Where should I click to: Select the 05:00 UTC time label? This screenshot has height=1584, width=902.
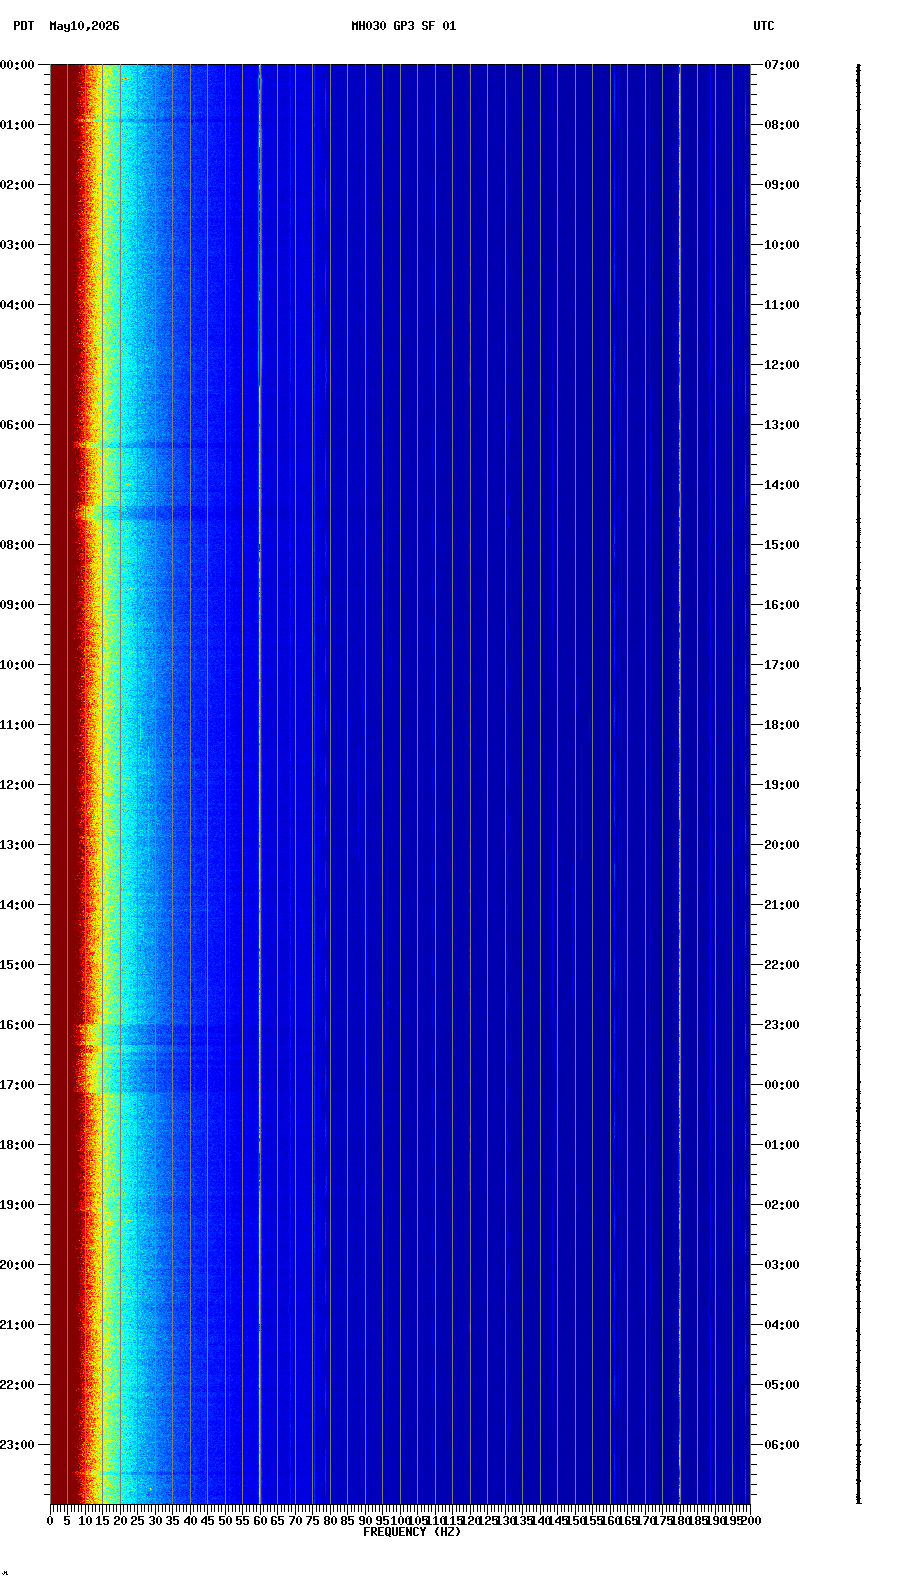(x=782, y=1385)
